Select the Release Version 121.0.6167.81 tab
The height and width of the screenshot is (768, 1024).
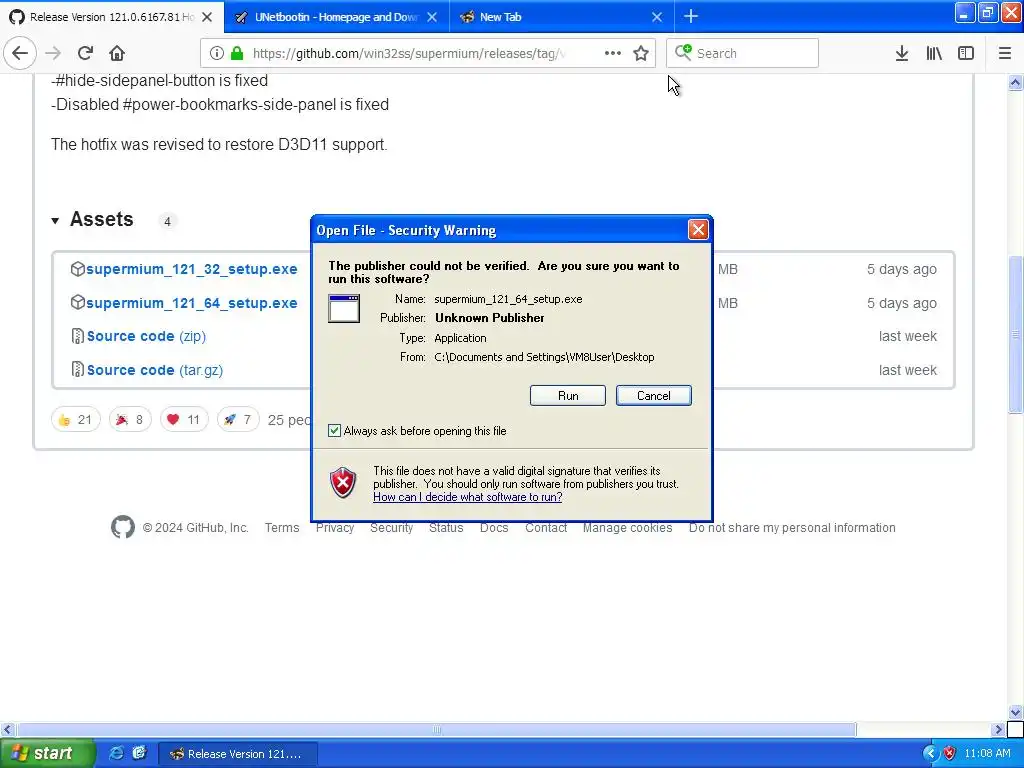(x=112, y=17)
